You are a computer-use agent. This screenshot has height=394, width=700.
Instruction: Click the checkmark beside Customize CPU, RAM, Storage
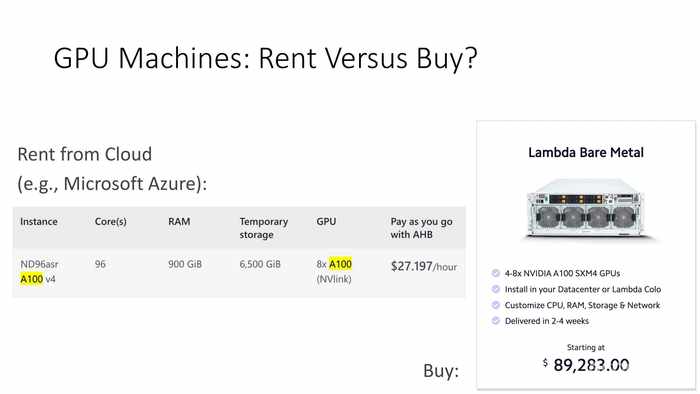[x=496, y=305]
